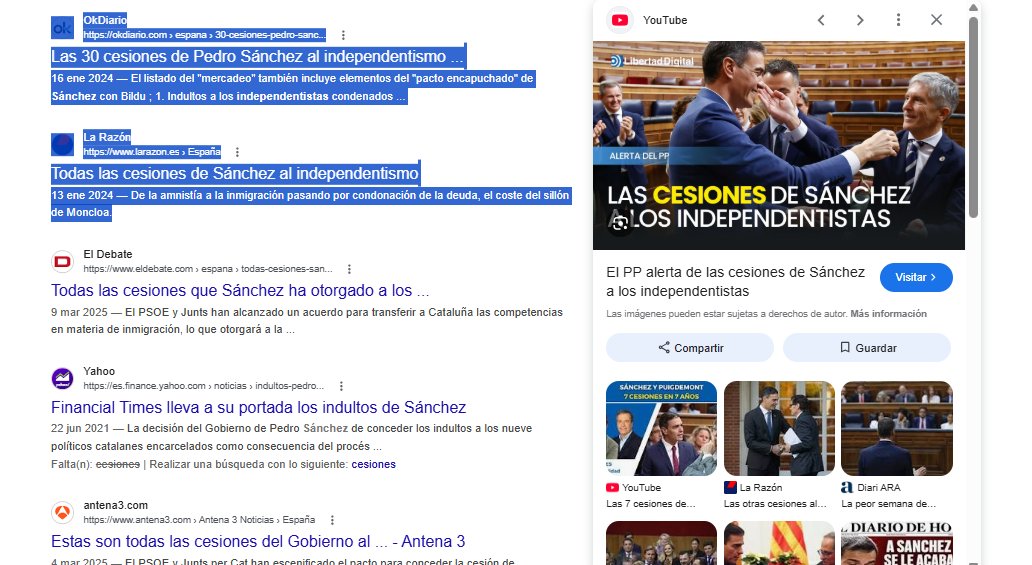This screenshot has width=1032, height=565.
Task: Go to next image in panel
Action: coord(860,20)
